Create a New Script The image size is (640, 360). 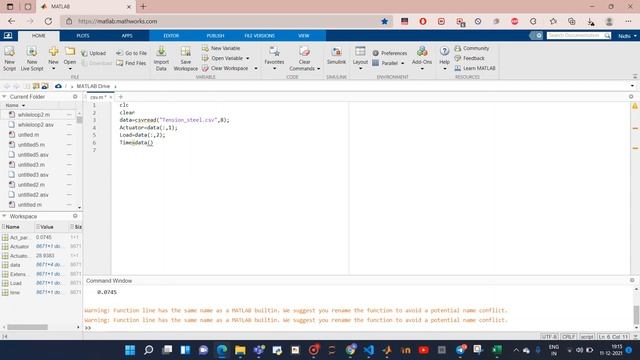tap(9, 58)
